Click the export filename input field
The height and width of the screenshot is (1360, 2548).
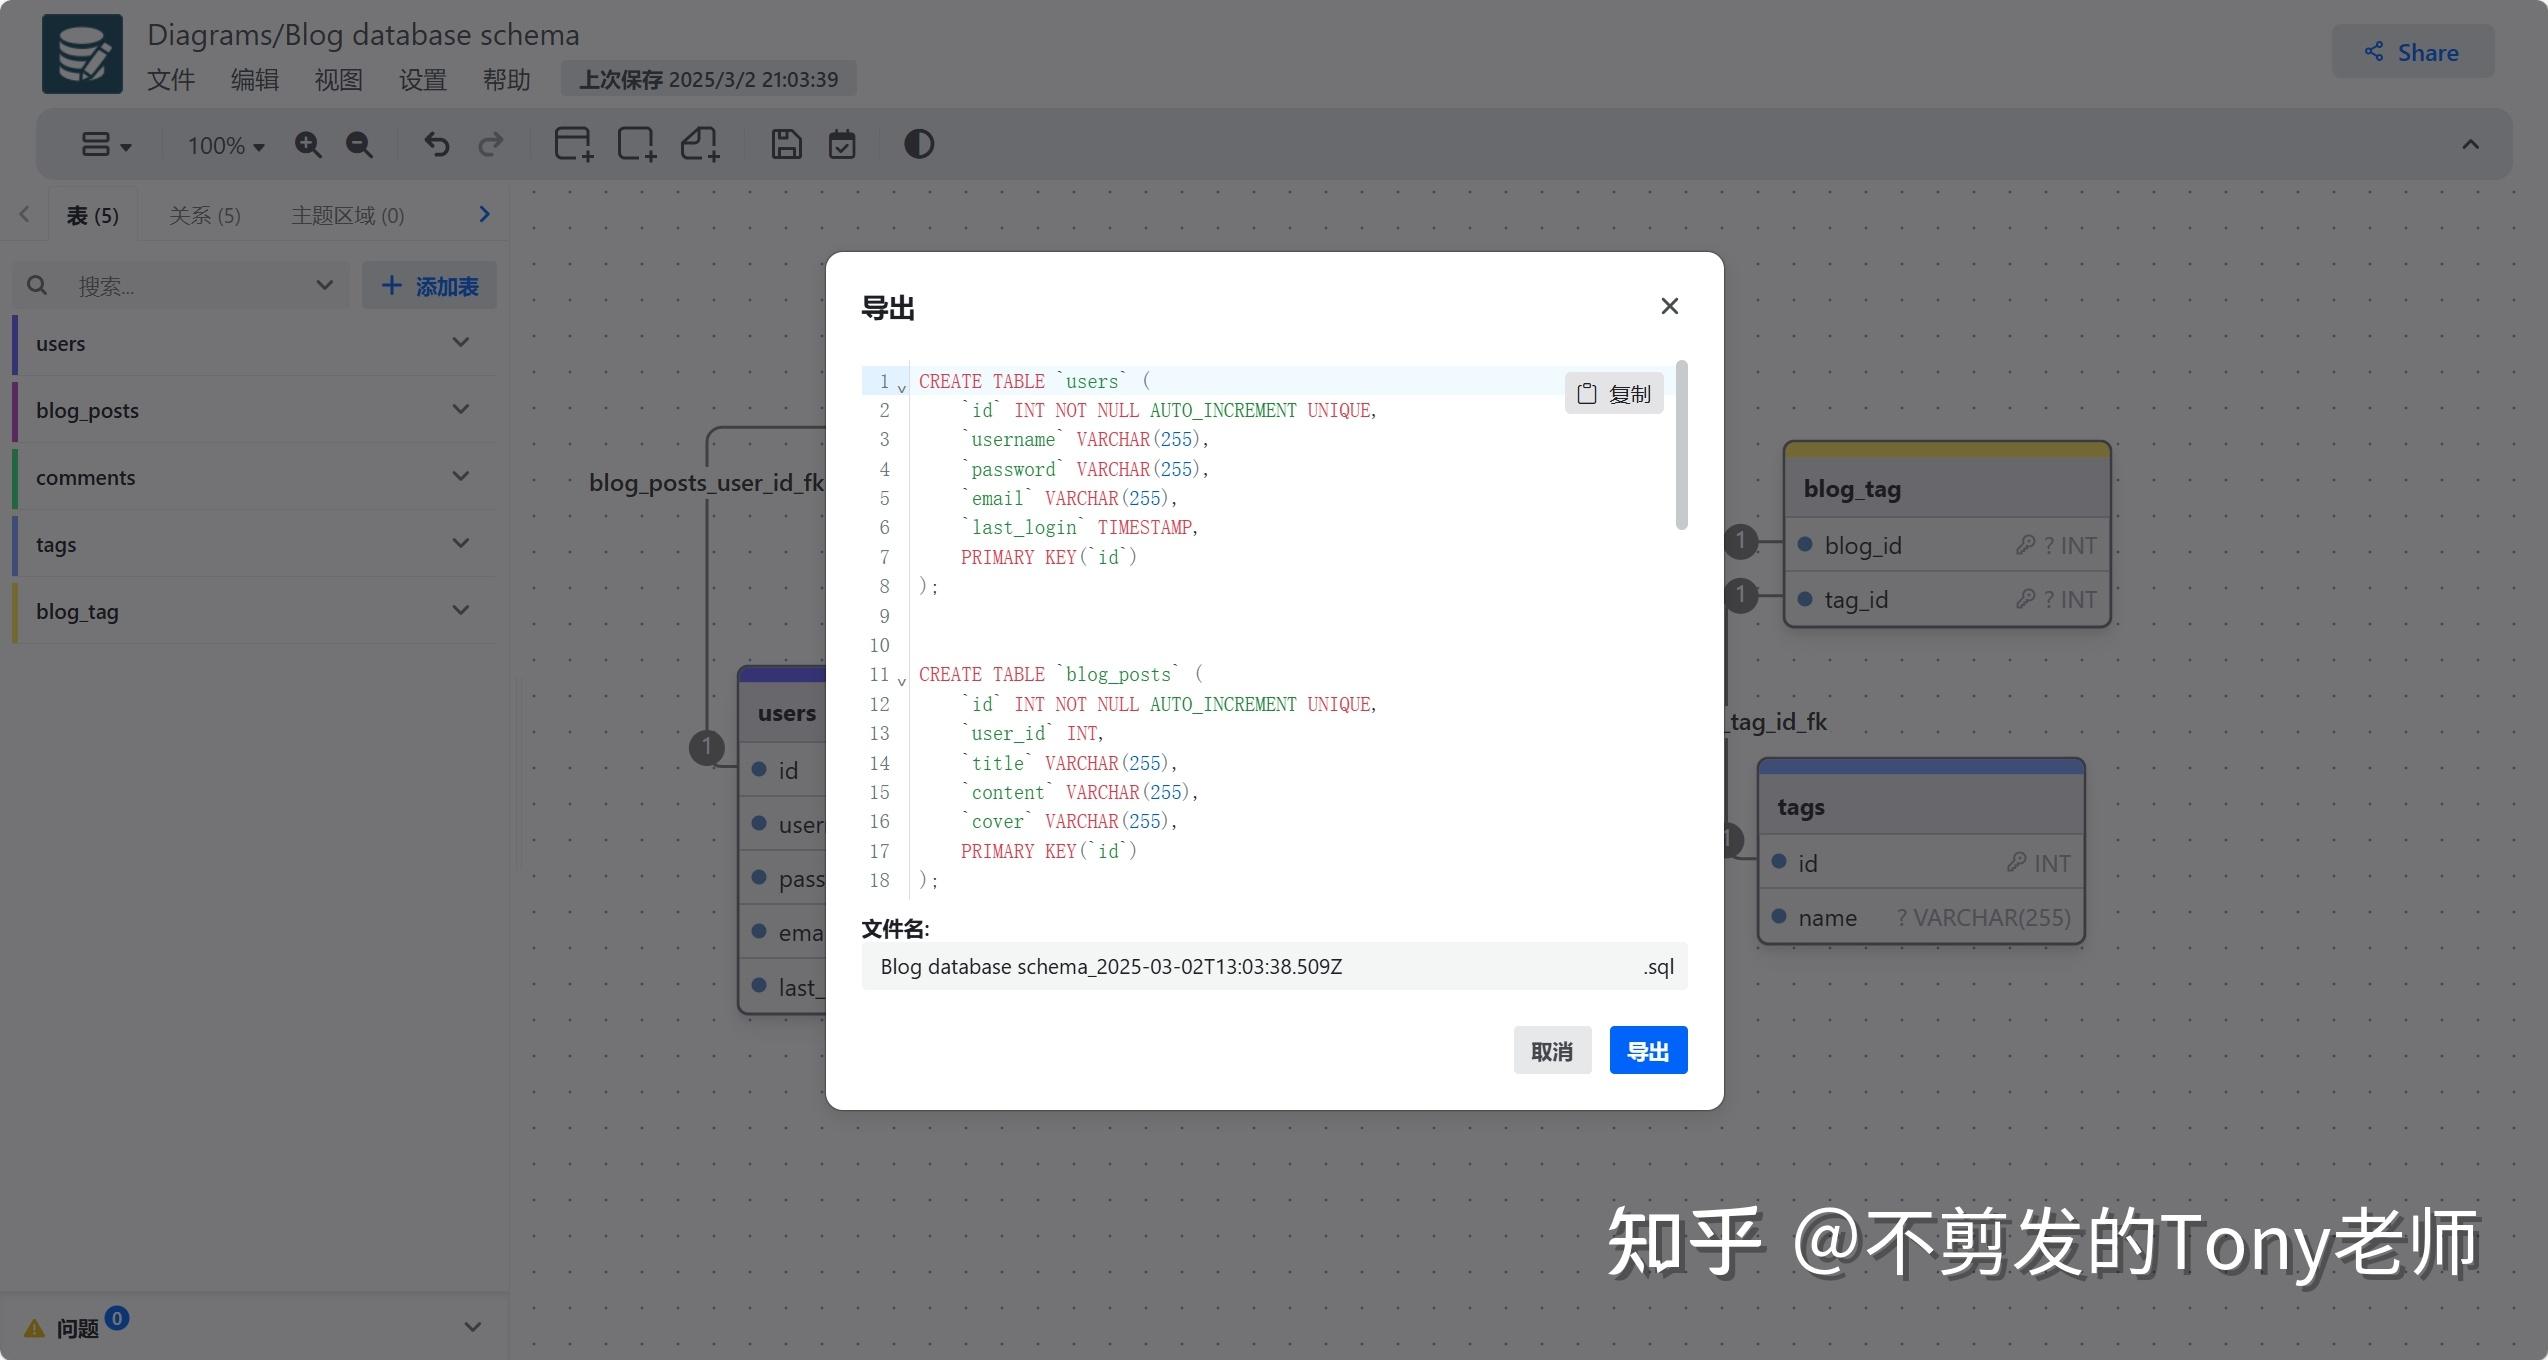click(1200, 966)
